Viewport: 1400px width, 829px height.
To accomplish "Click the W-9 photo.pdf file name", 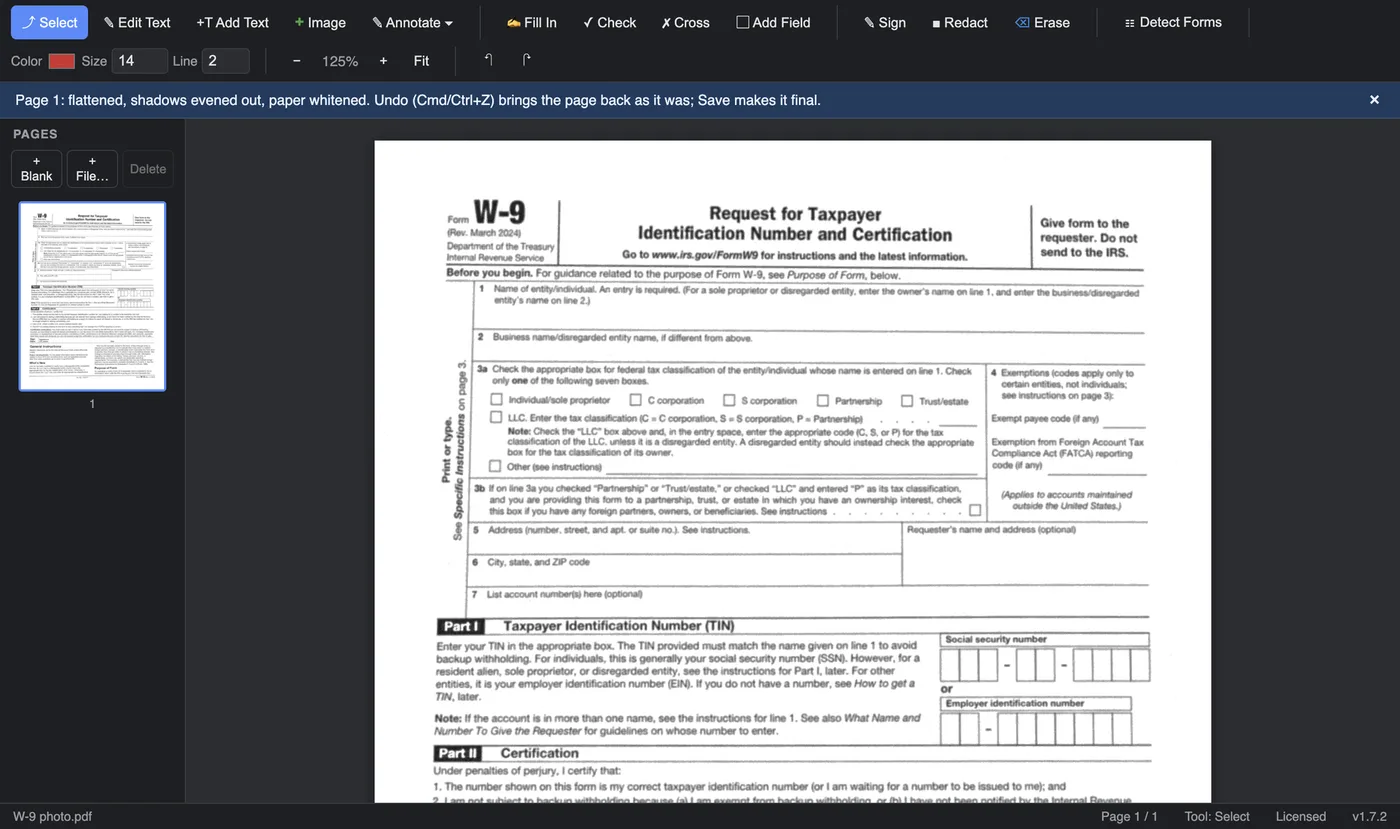I will click(52, 816).
